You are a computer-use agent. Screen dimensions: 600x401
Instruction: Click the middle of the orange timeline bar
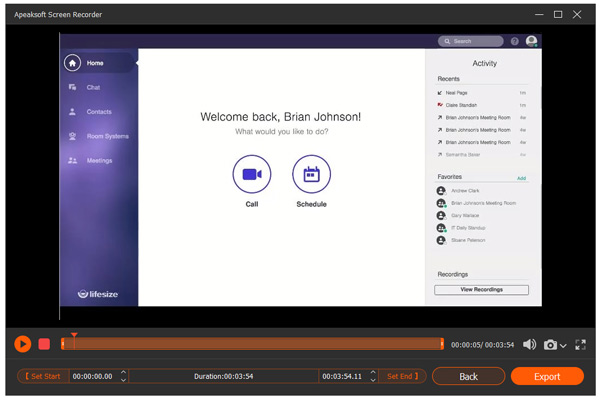pyautogui.click(x=253, y=344)
